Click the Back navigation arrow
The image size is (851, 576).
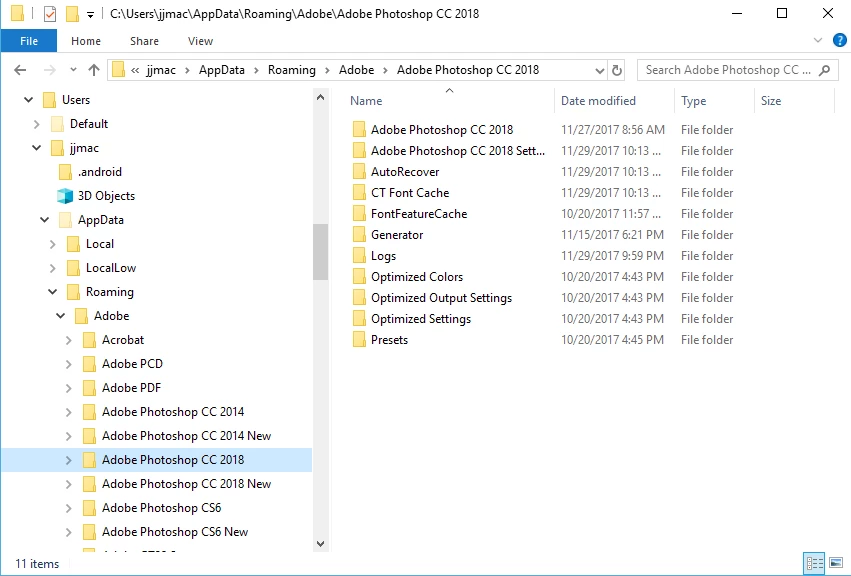coord(20,70)
